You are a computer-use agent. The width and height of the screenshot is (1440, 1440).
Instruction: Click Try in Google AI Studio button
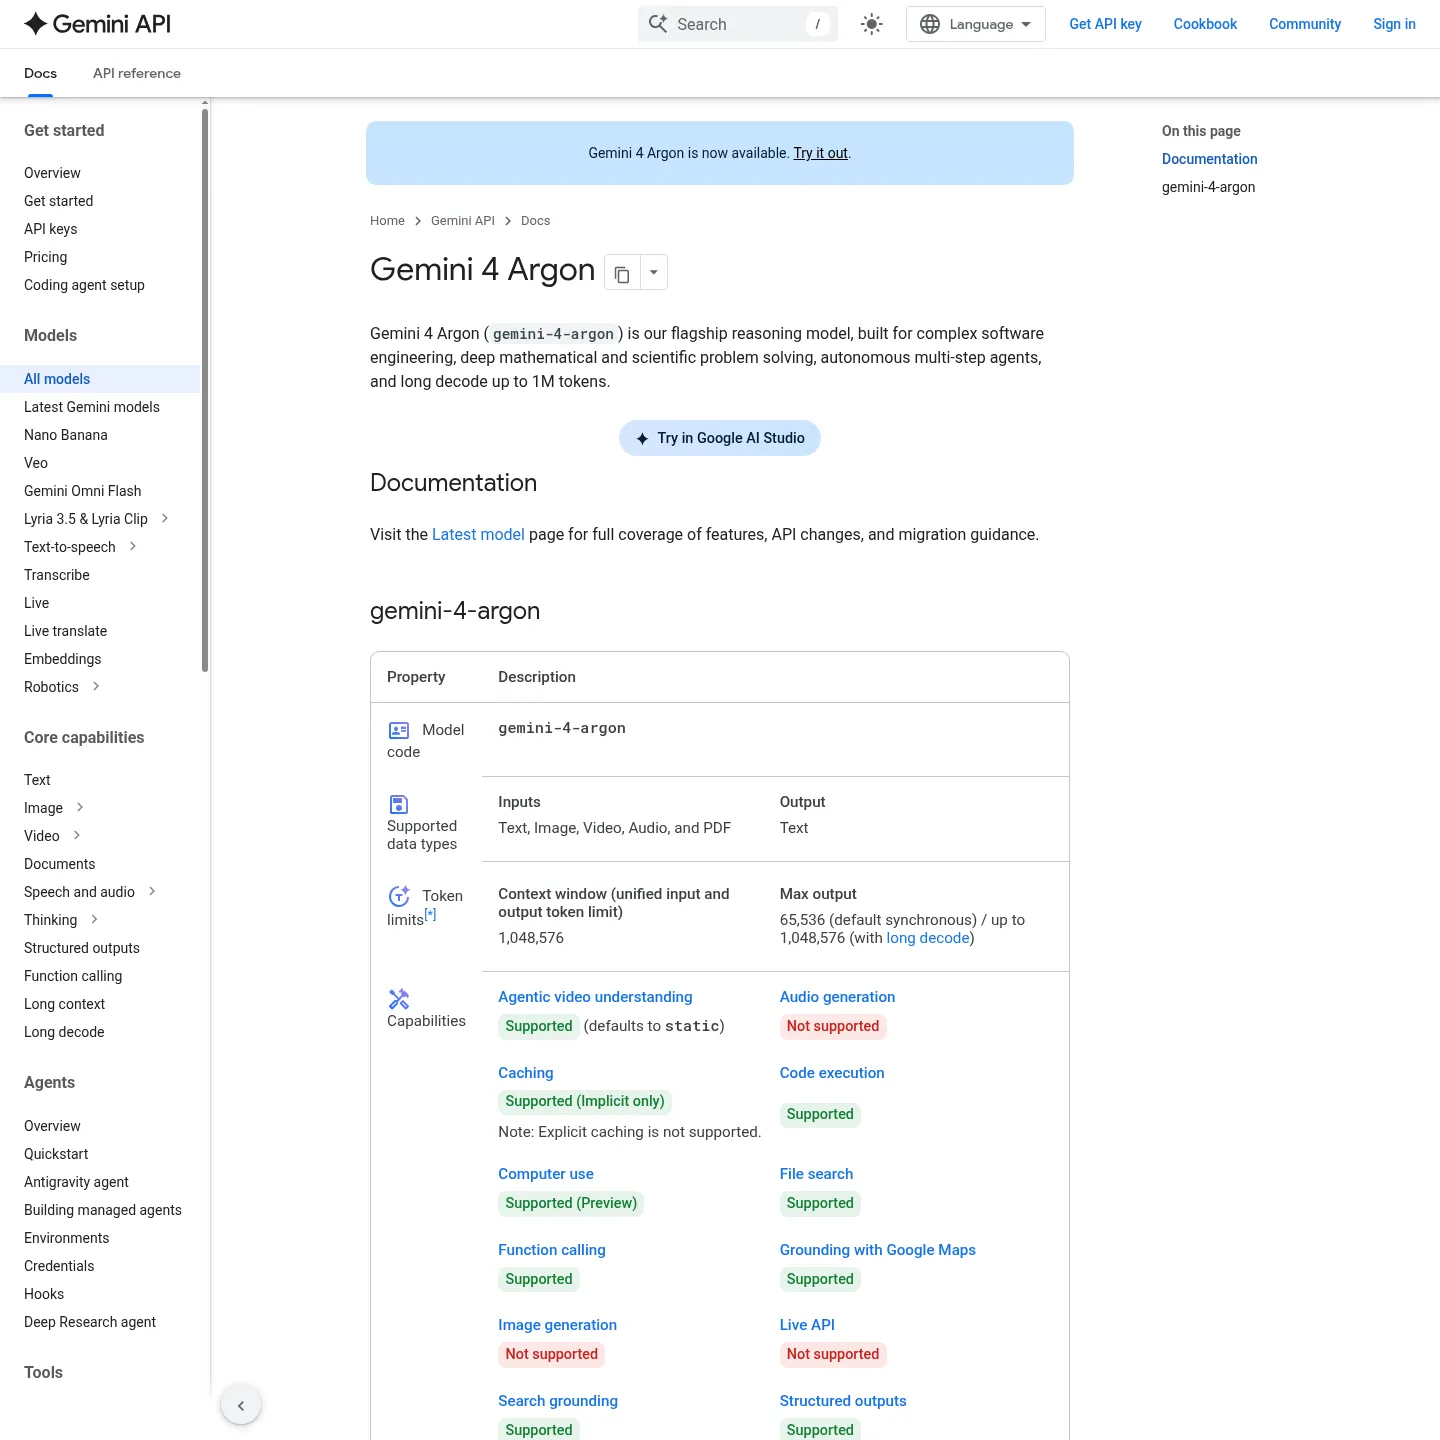(720, 438)
